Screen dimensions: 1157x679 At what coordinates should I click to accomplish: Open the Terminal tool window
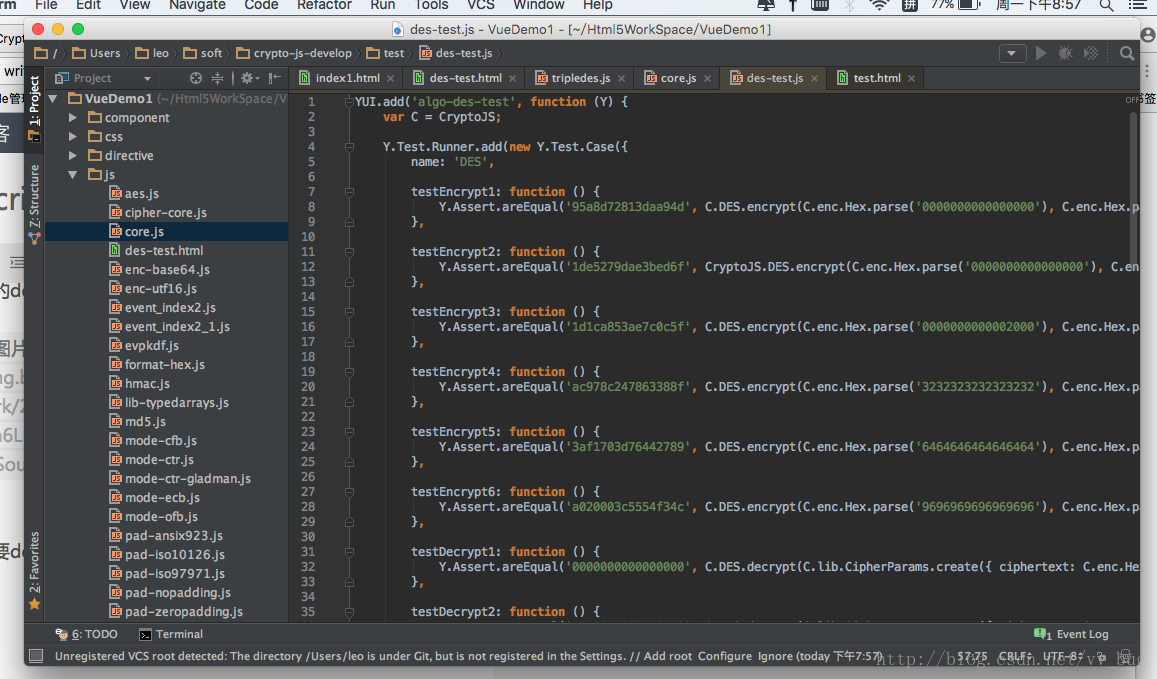[x=171, y=634]
